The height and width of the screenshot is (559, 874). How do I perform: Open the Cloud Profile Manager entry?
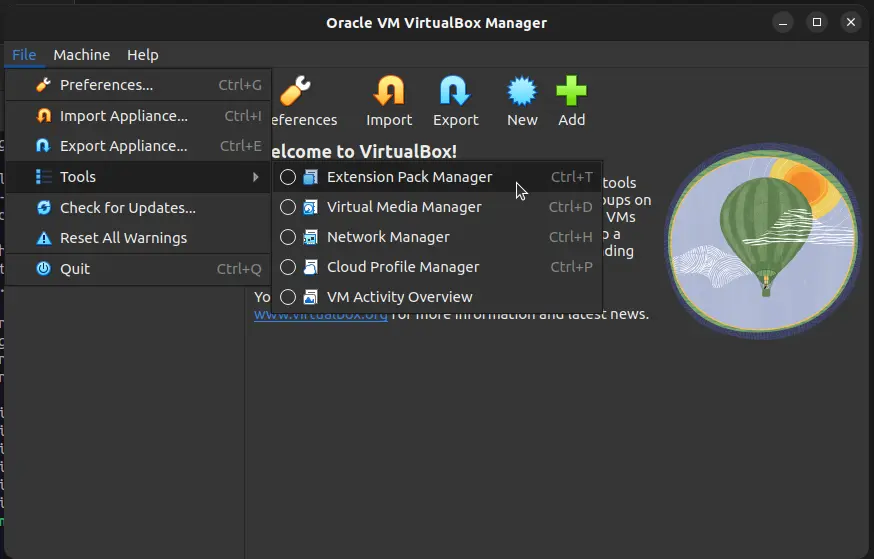pyautogui.click(x=437, y=268)
